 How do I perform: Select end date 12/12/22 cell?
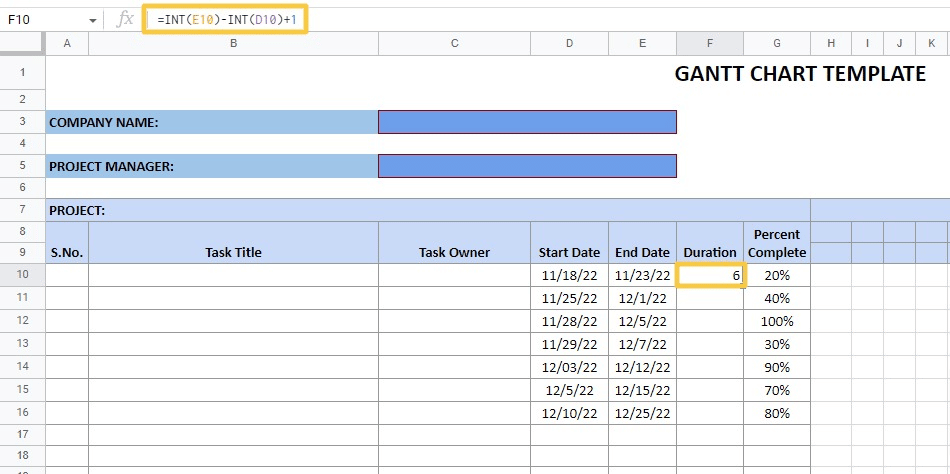click(642, 367)
